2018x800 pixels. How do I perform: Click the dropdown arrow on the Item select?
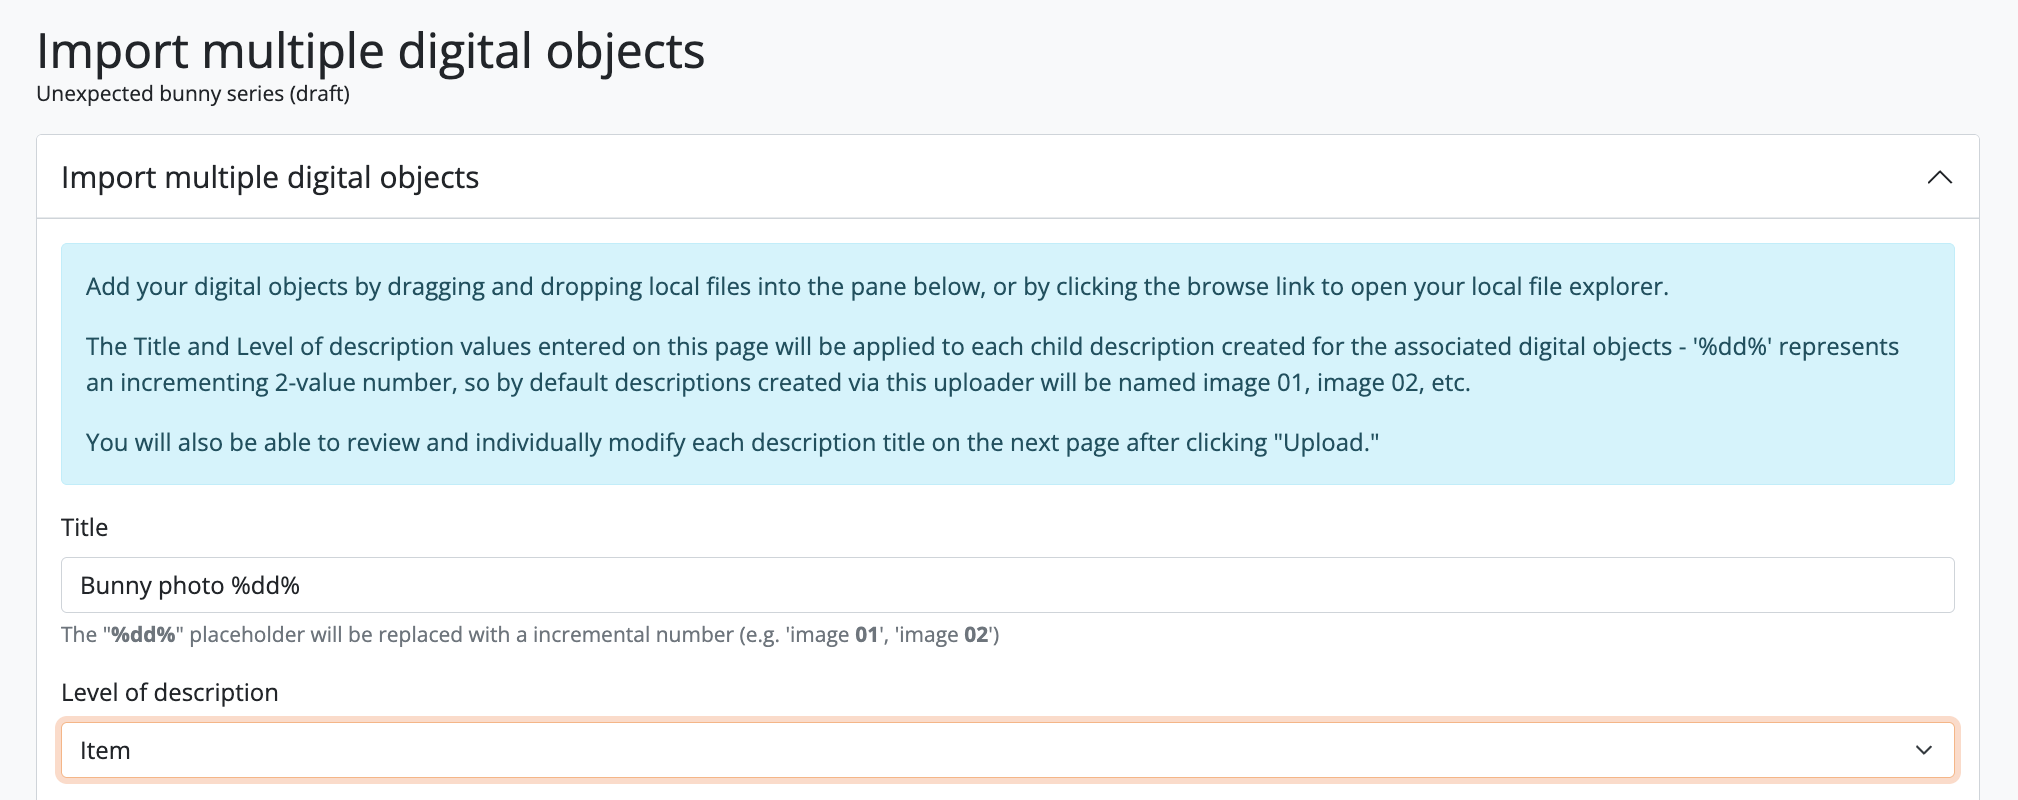click(x=1923, y=750)
